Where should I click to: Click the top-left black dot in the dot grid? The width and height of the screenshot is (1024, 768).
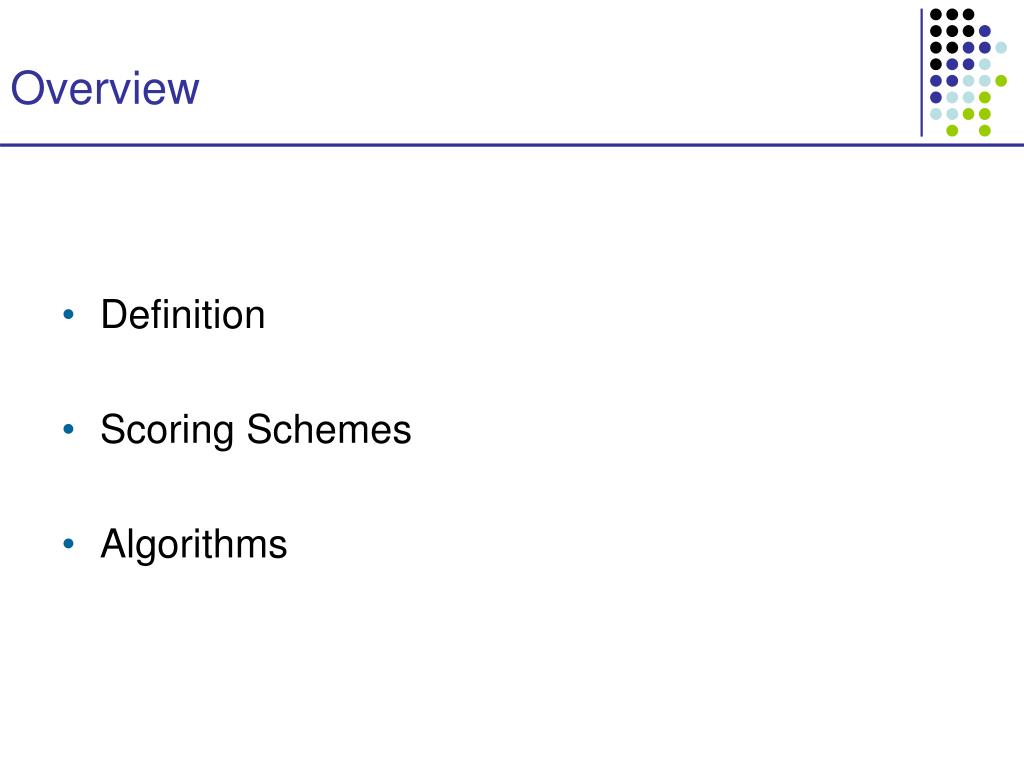click(936, 14)
